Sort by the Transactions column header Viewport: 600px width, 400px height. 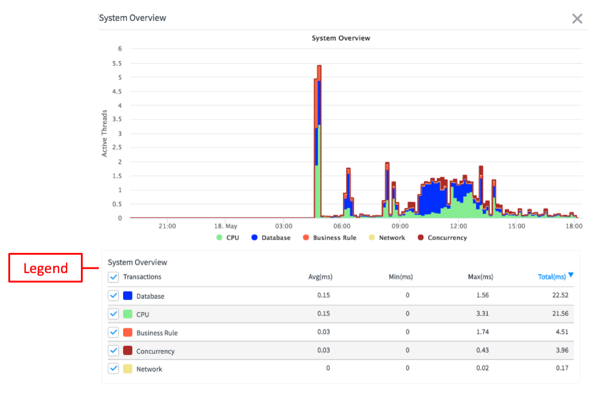tap(142, 277)
